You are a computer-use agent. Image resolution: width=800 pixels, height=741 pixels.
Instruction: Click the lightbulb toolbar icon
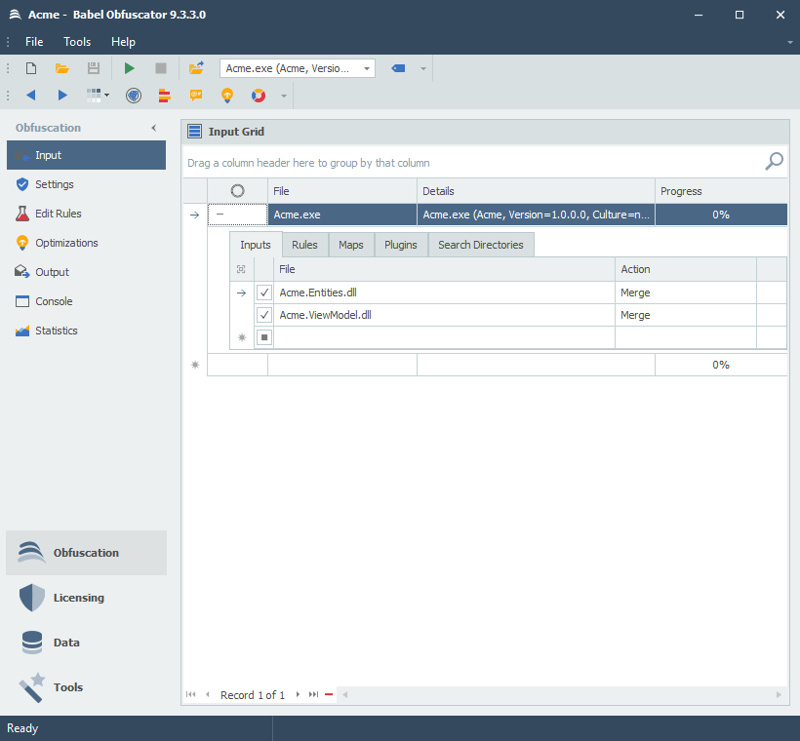227,95
